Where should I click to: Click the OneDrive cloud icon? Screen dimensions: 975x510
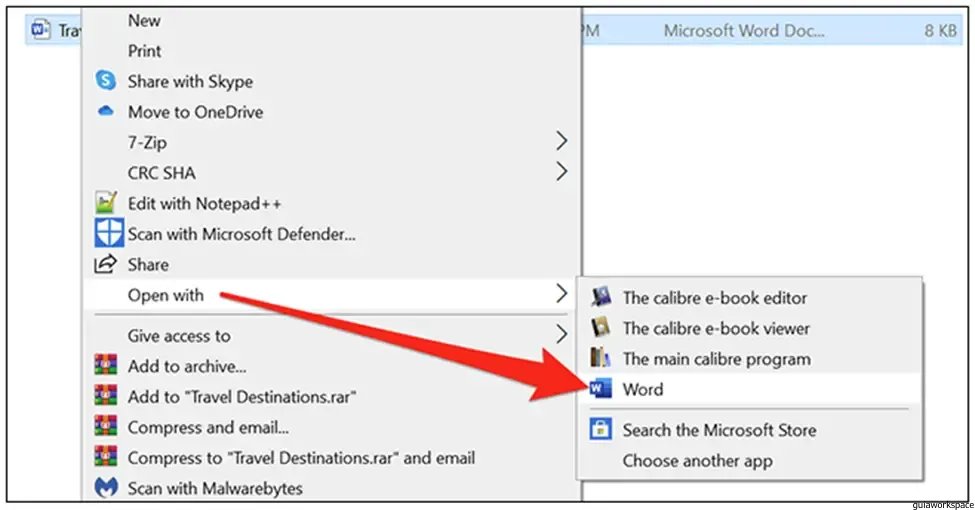coord(106,112)
